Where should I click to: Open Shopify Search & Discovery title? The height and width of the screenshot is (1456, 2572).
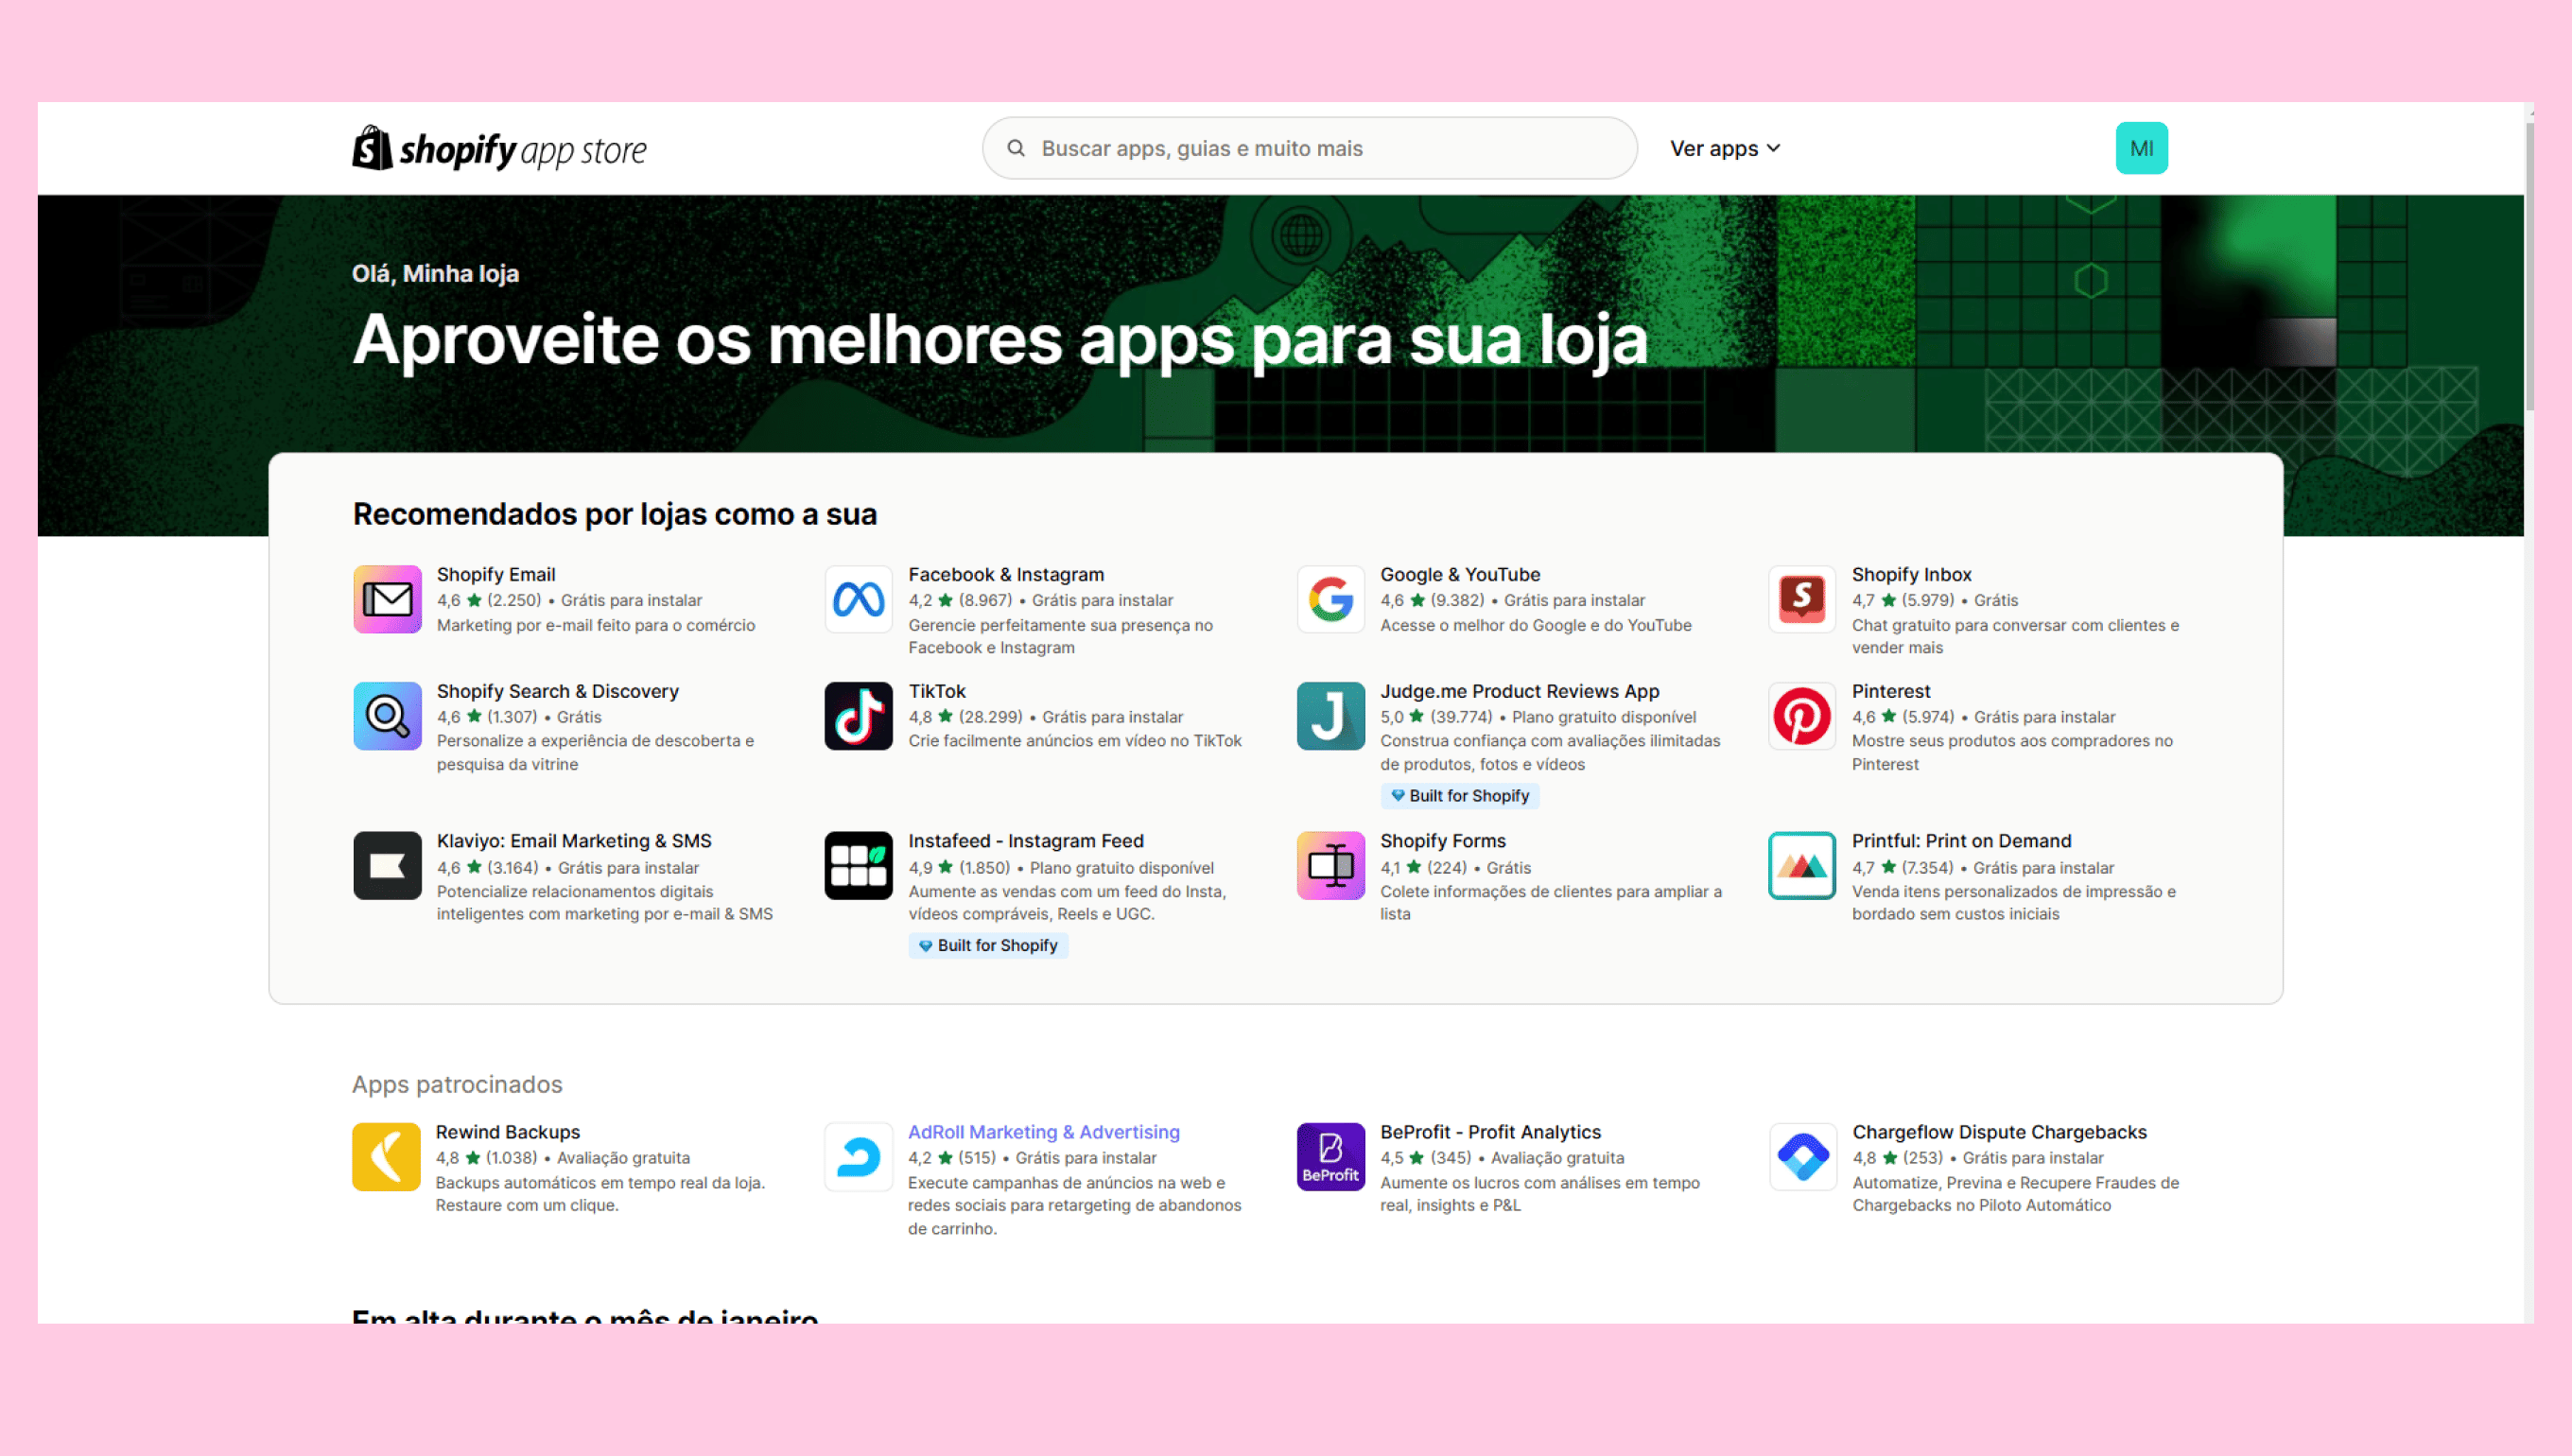pos(557,691)
